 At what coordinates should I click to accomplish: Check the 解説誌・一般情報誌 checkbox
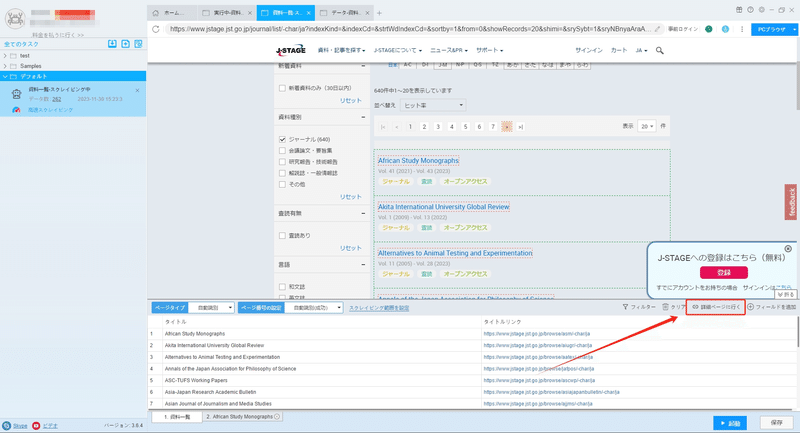282,173
